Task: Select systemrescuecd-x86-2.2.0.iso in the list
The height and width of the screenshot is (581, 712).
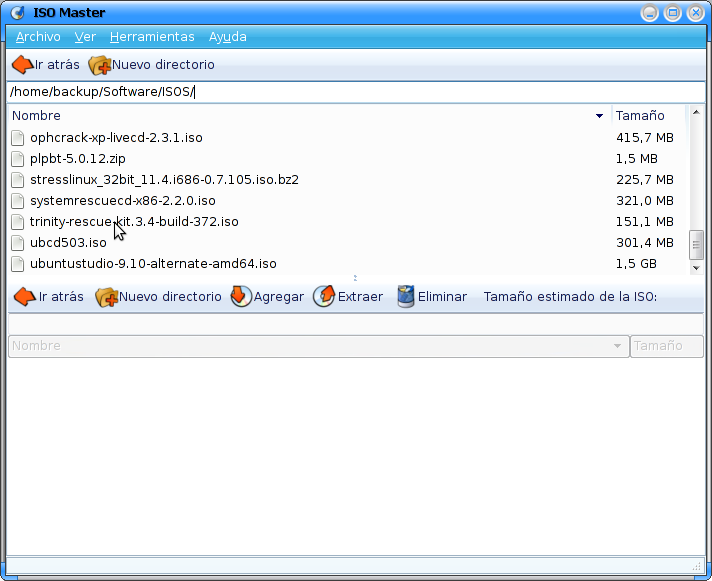Action: [x=122, y=201]
